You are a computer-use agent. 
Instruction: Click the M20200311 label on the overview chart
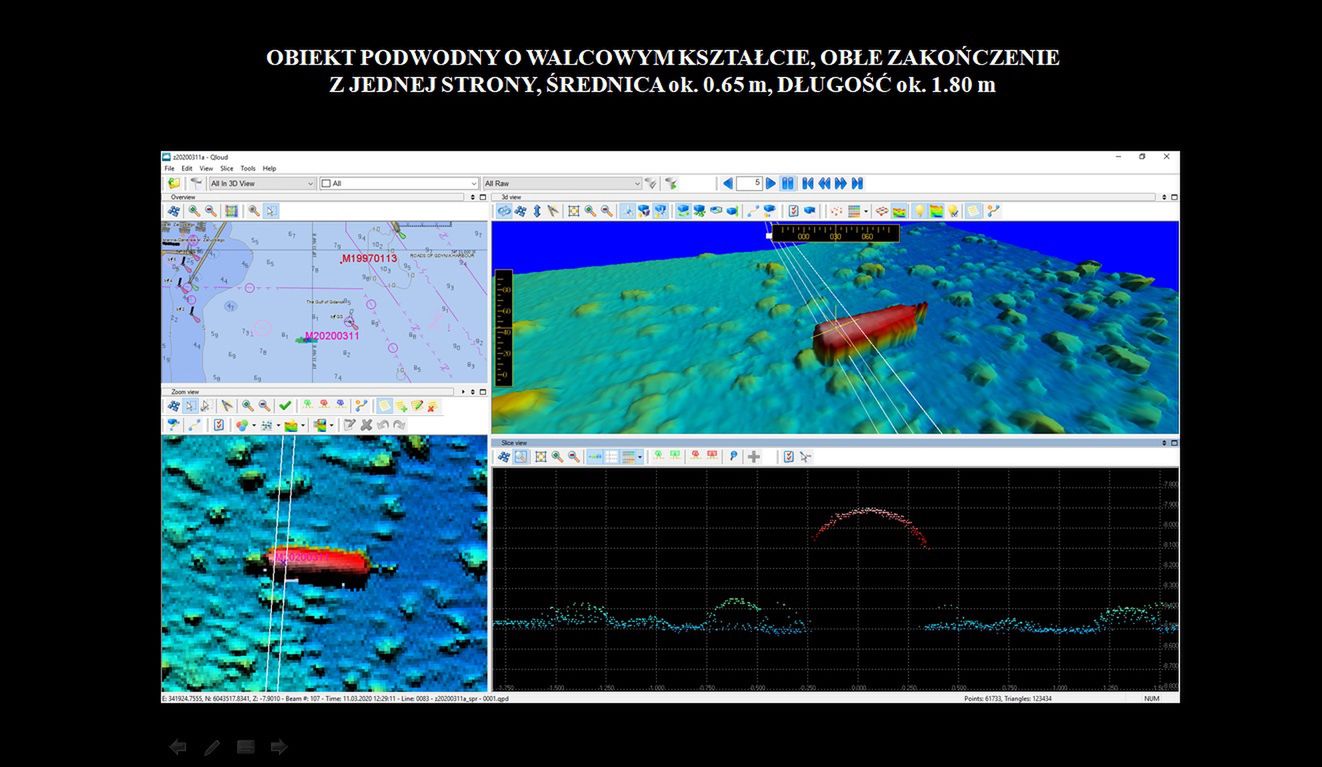pyautogui.click(x=332, y=336)
